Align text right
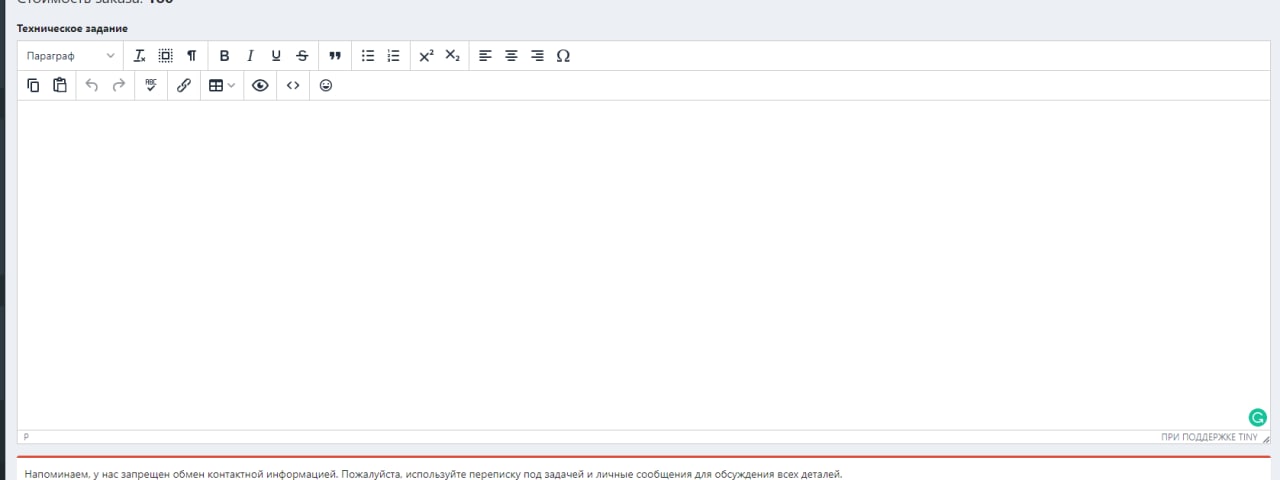The image size is (1280, 480). click(x=537, y=56)
